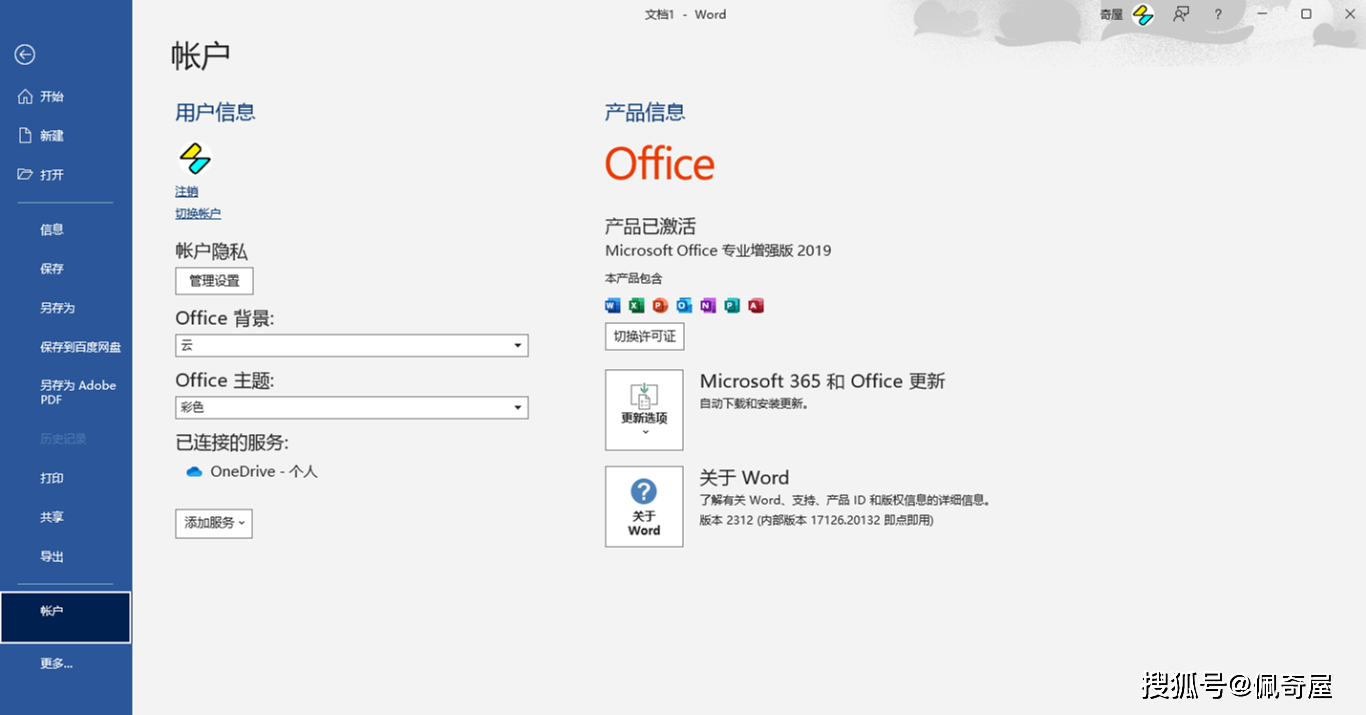Click the PowerPoint product icon

click(659, 305)
